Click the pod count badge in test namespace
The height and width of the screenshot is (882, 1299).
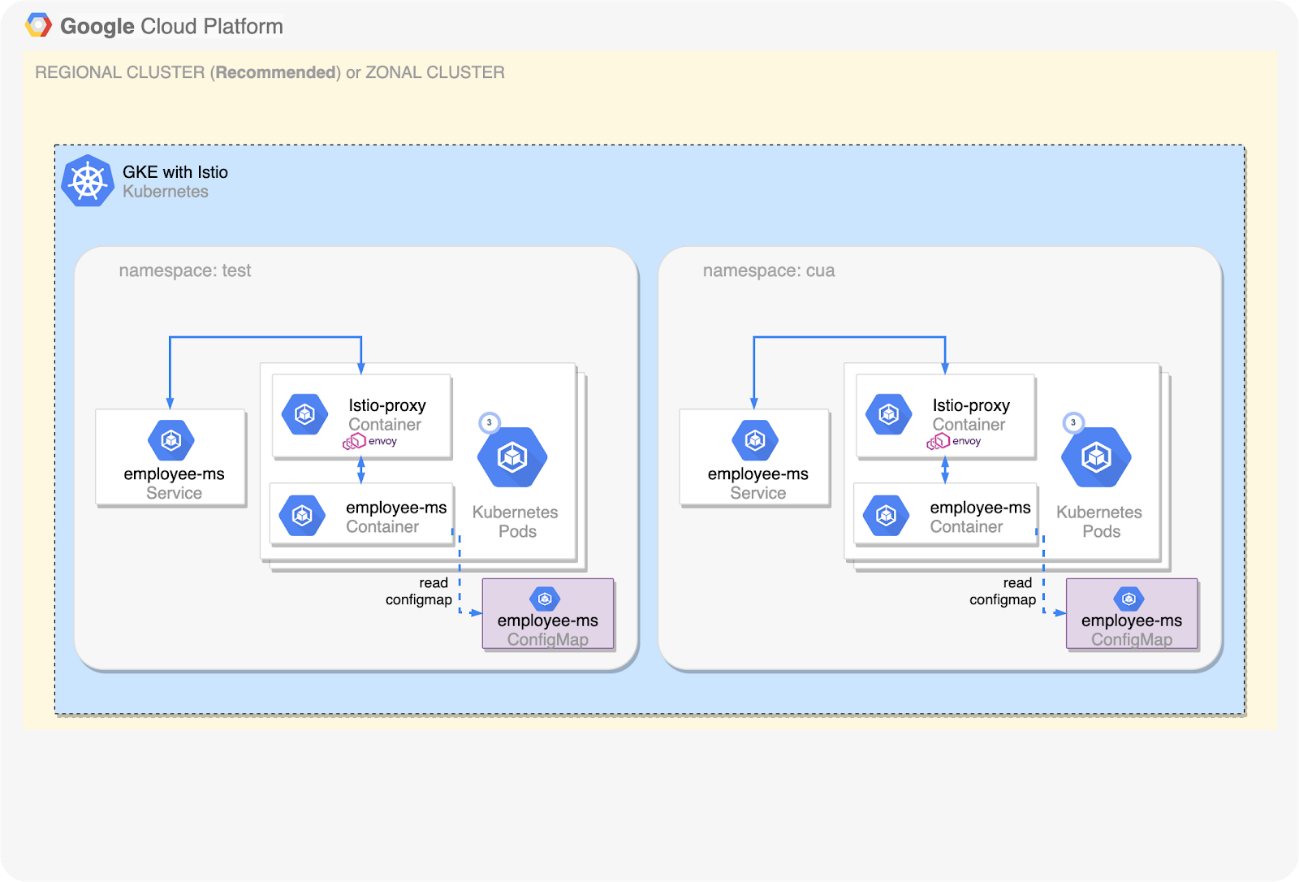pos(488,422)
